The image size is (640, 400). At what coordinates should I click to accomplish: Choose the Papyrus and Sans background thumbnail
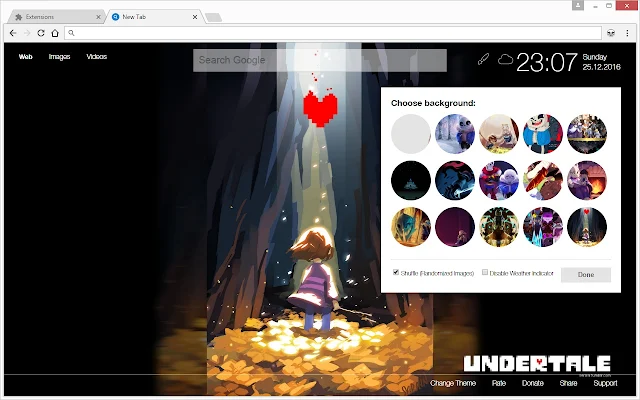[x=499, y=180]
